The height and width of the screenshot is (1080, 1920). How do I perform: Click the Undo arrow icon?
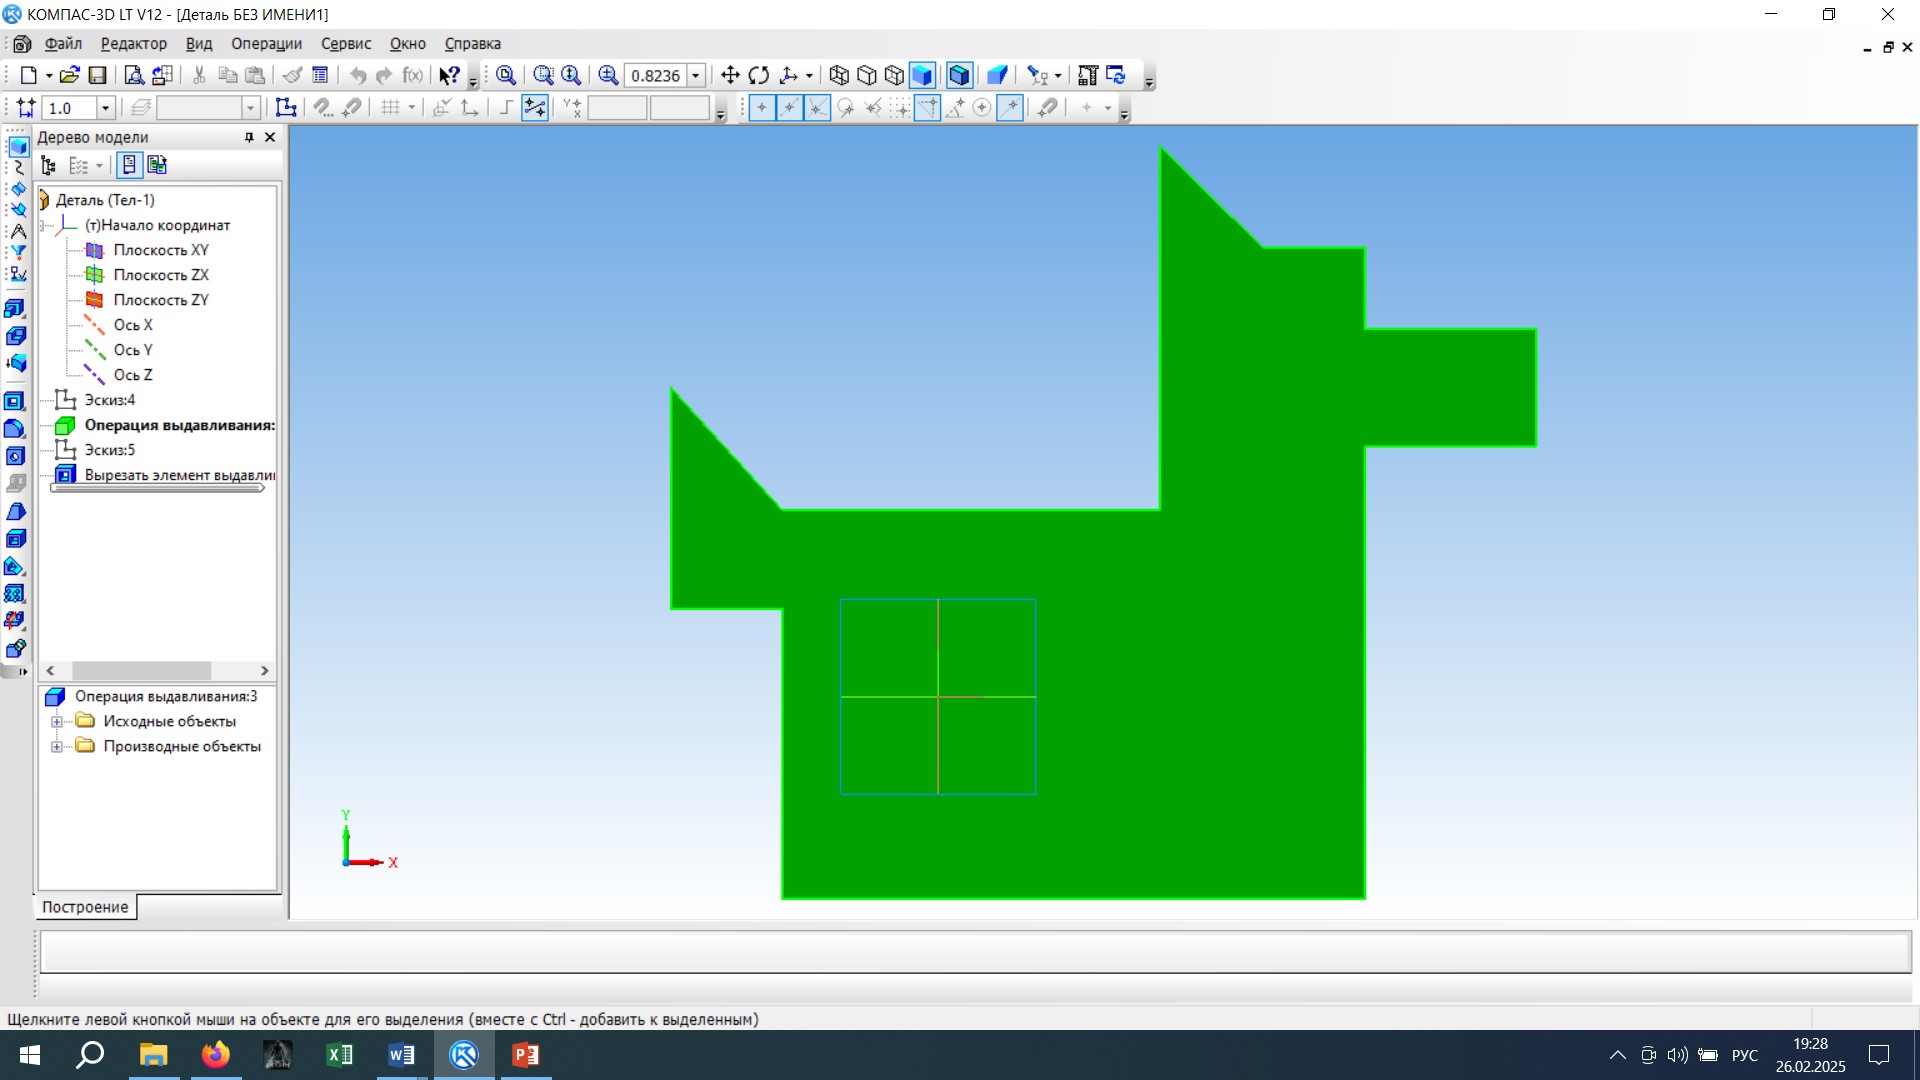(x=357, y=75)
